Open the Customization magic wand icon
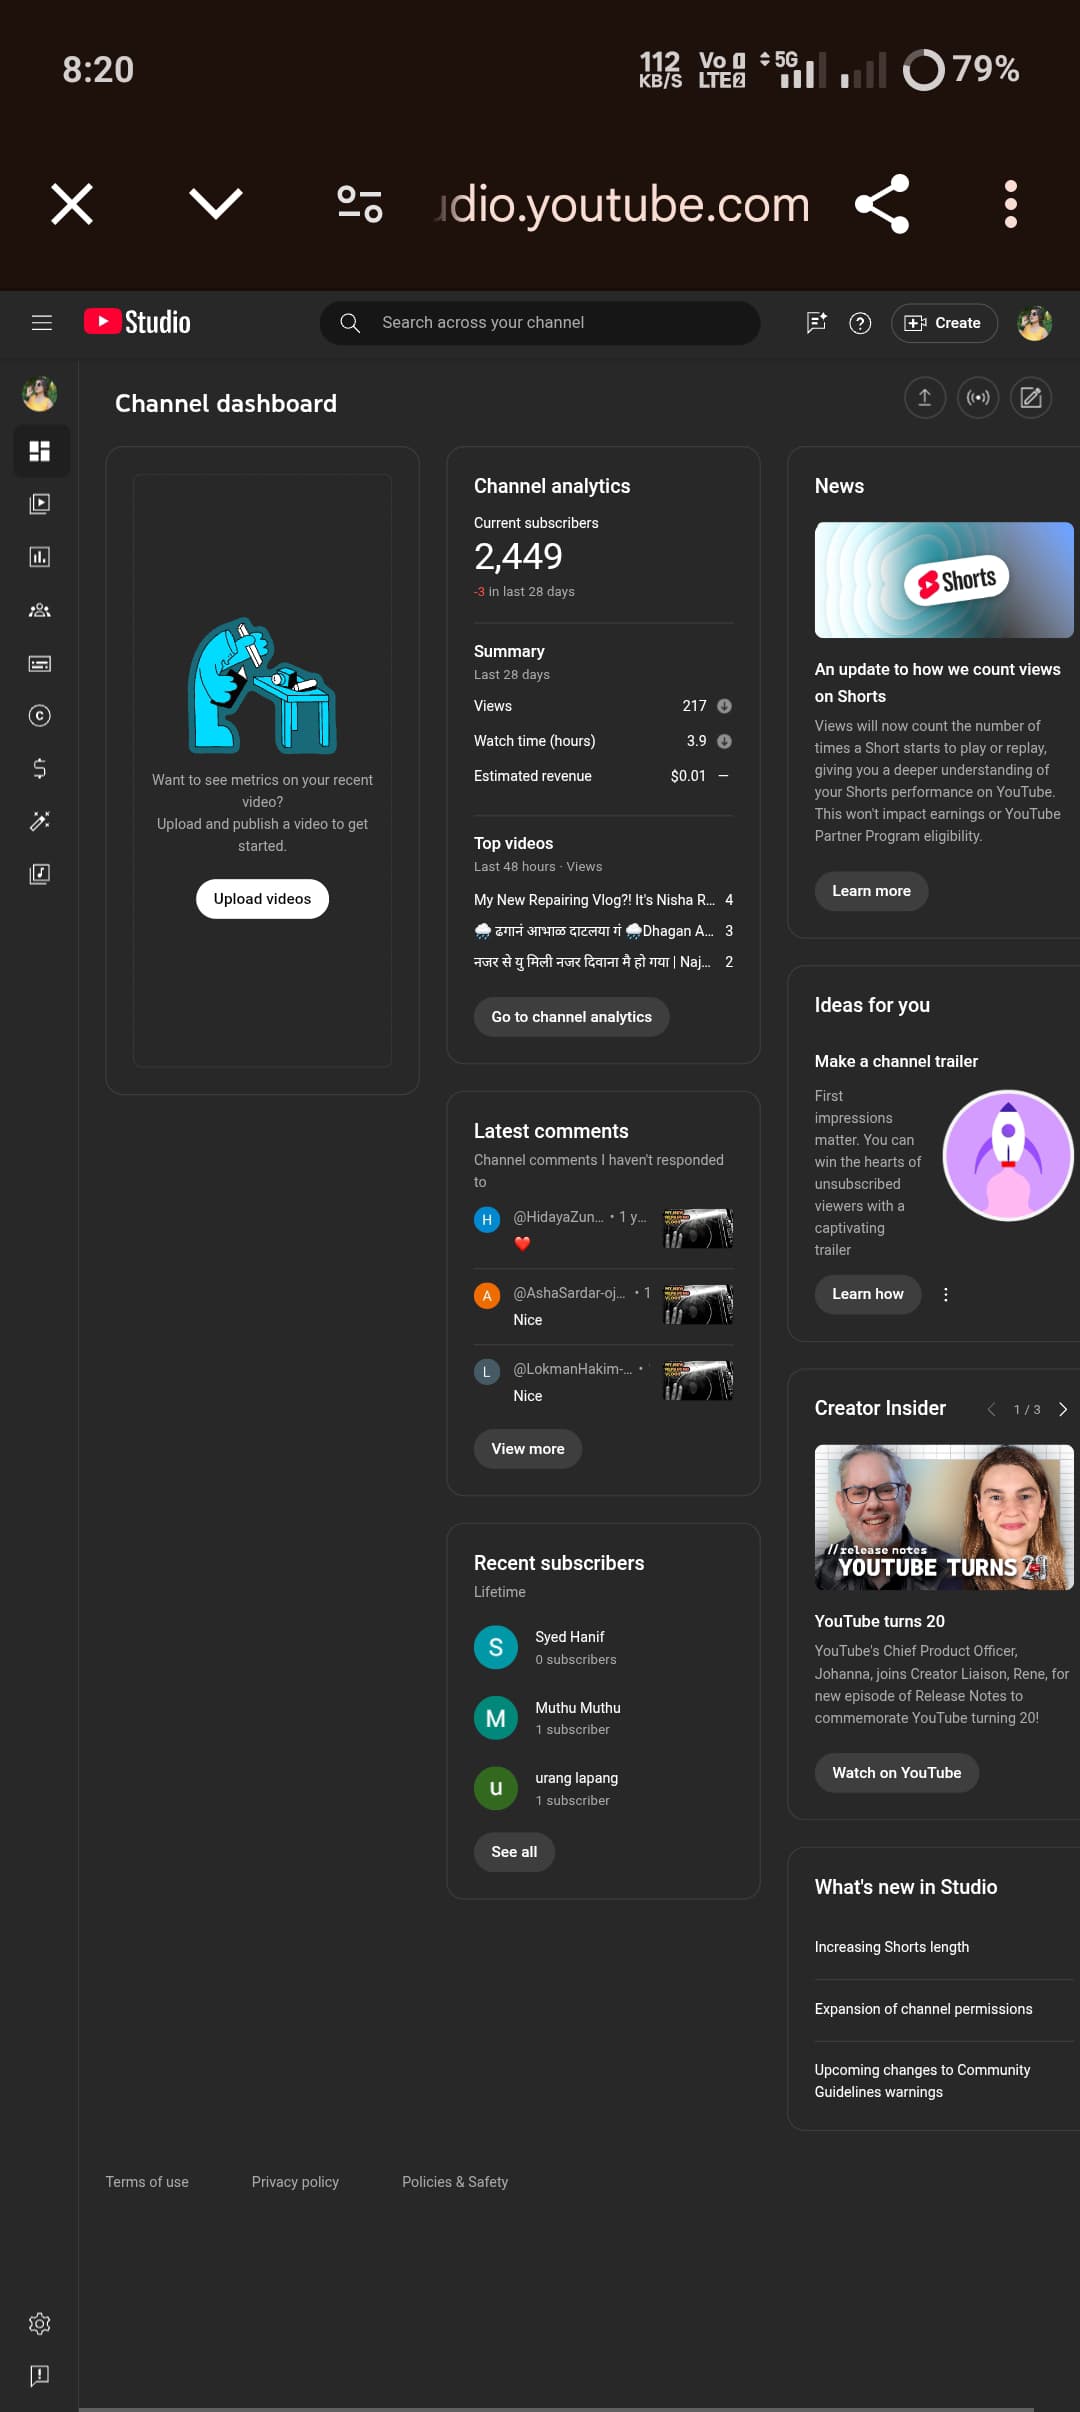The image size is (1080, 2412). click(x=40, y=821)
